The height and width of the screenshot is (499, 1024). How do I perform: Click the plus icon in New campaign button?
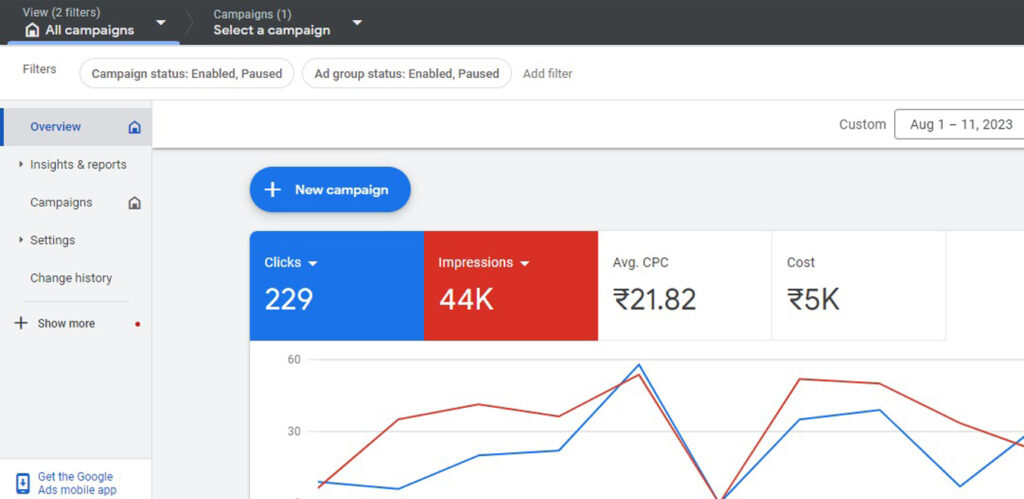(272, 189)
